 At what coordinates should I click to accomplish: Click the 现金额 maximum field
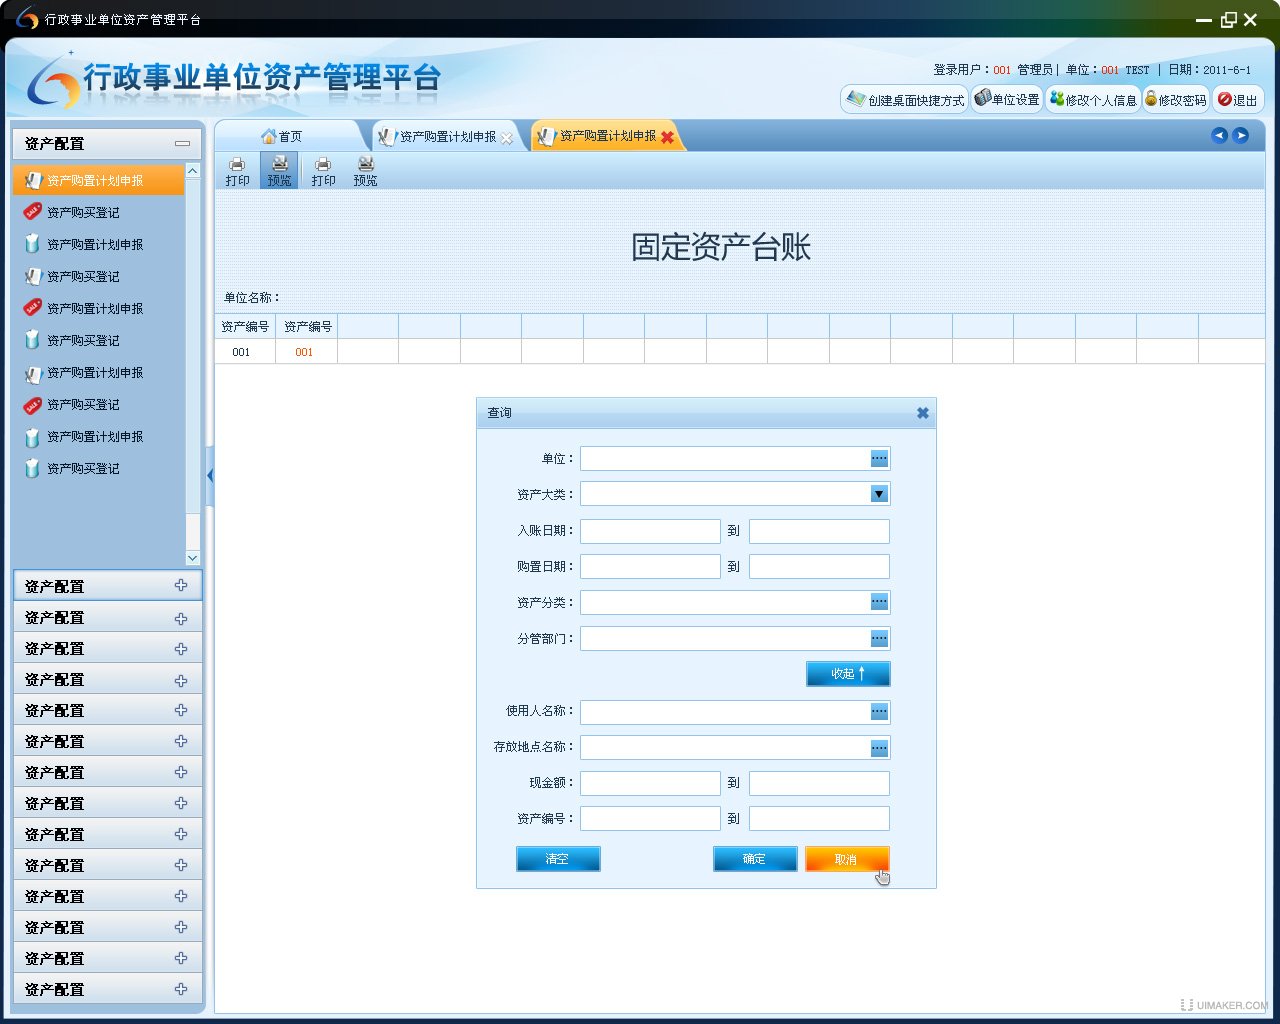pyautogui.click(x=819, y=783)
